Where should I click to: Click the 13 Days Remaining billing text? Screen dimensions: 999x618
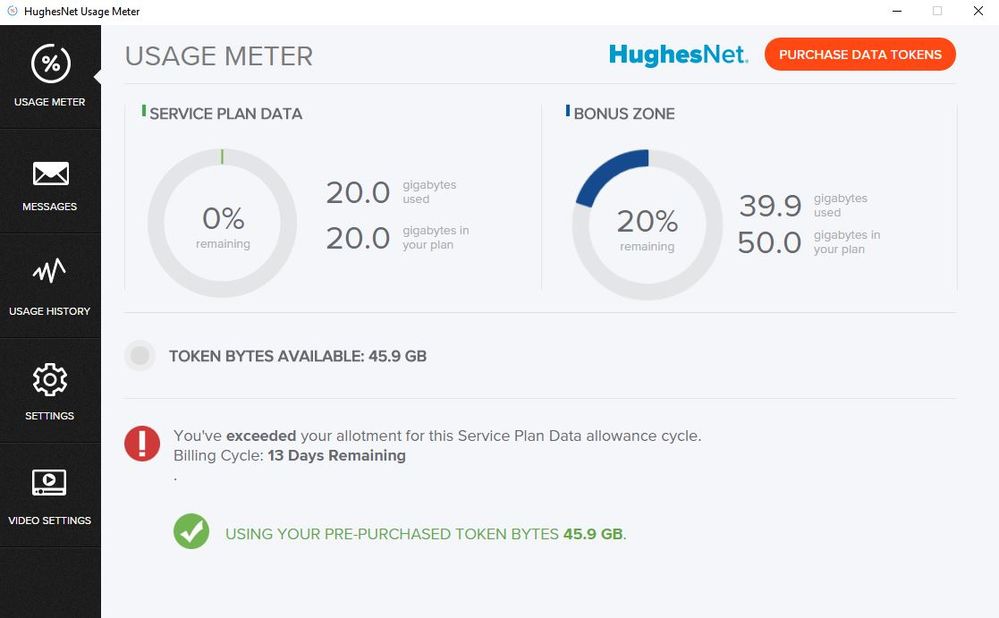click(336, 456)
